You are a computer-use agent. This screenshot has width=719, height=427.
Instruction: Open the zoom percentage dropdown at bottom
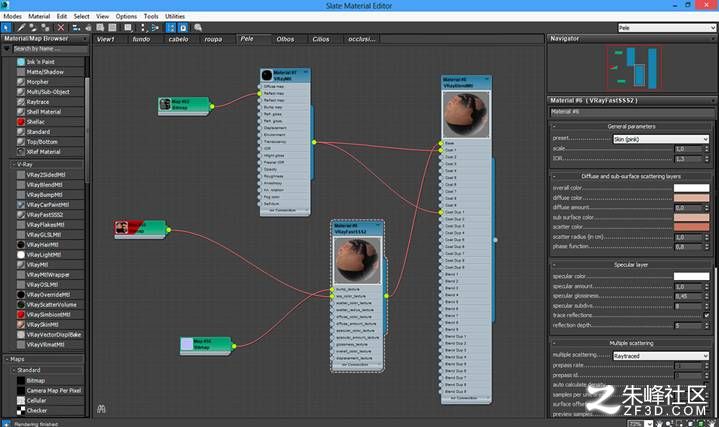pyautogui.click(x=649, y=424)
